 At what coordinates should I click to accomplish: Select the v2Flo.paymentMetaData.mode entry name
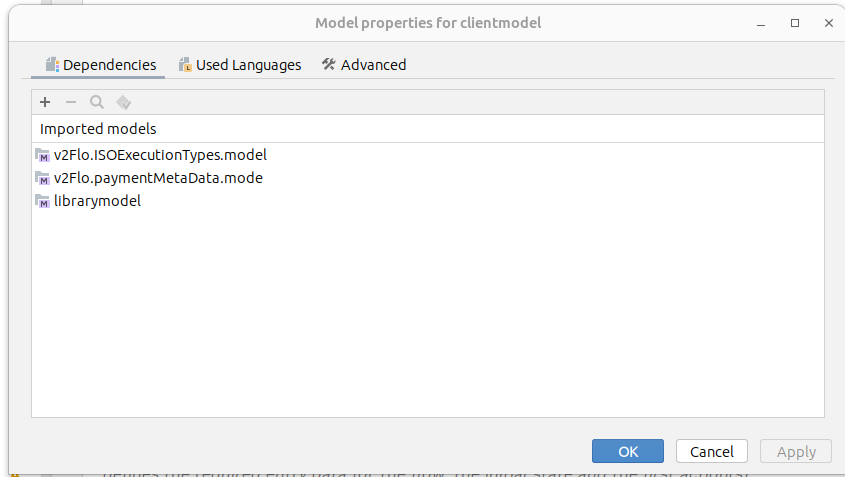158,178
